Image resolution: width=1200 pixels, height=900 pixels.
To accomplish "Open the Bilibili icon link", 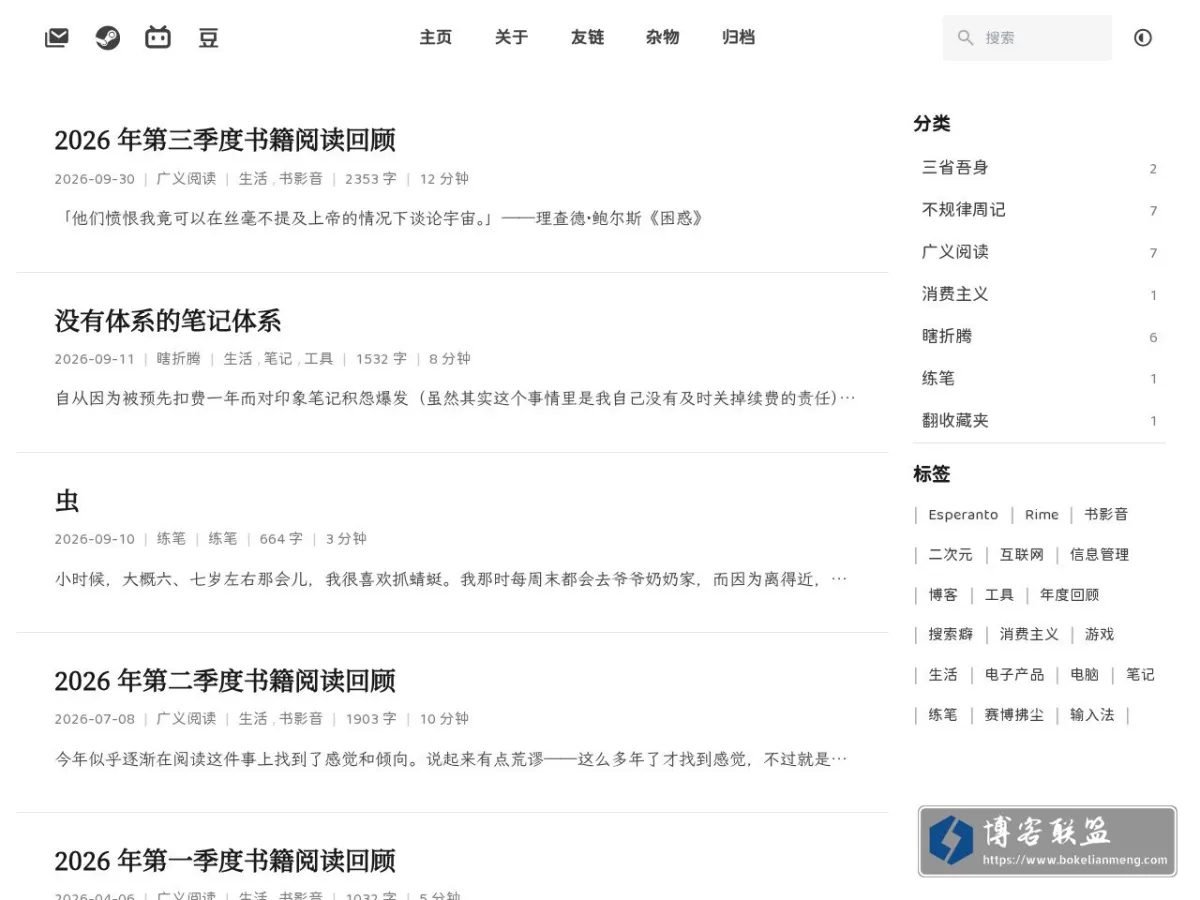I will pos(158,38).
